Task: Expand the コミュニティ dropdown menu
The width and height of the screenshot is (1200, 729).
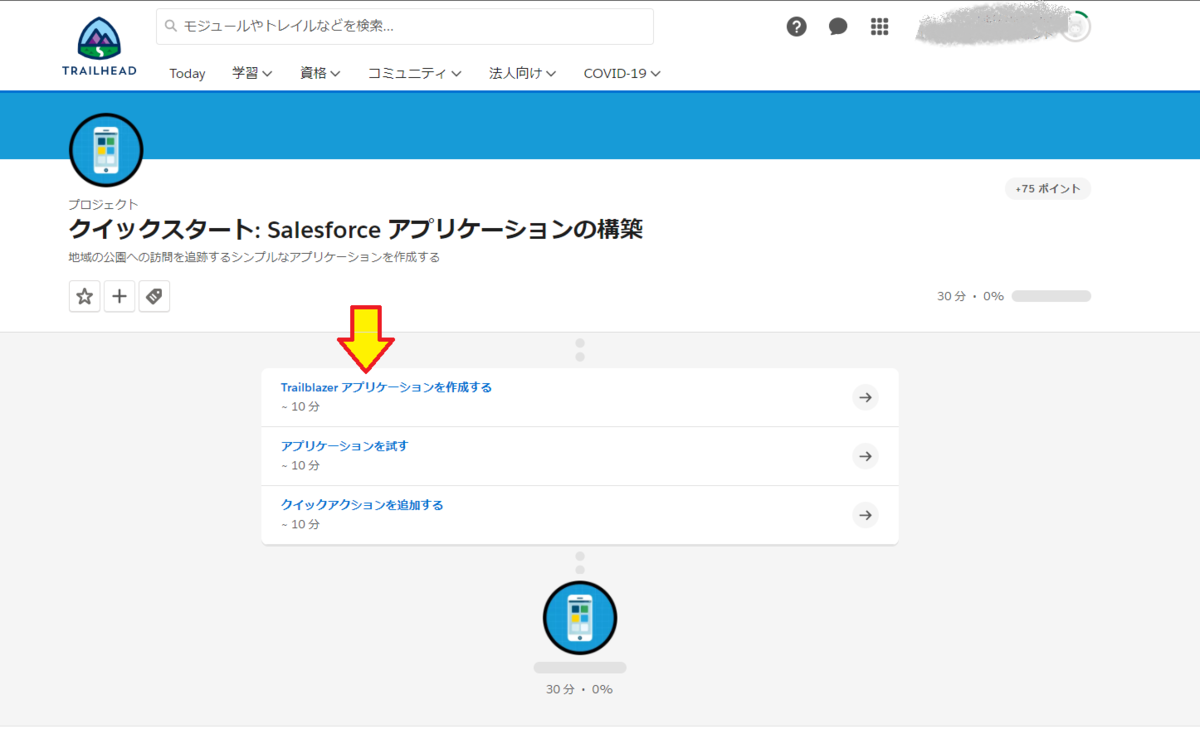Action: pyautogui.click(x=414, y=73)
